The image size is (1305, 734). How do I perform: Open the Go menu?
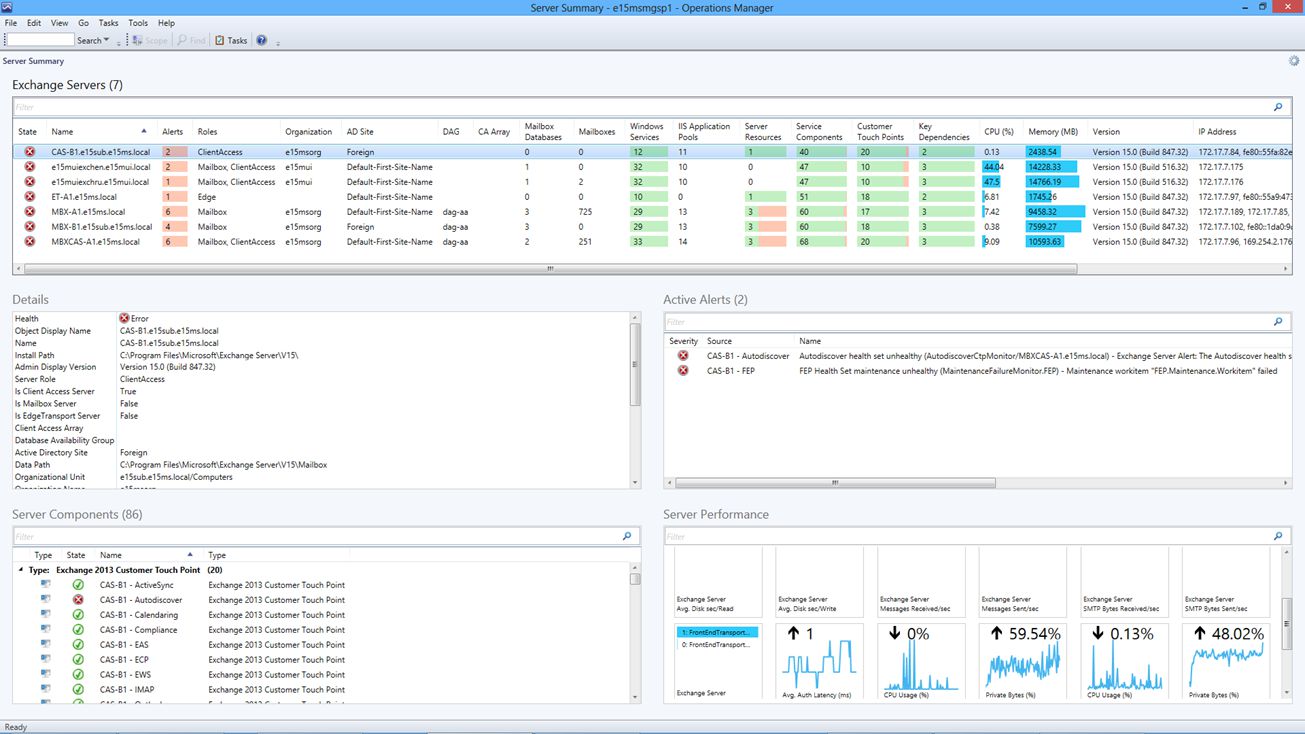[83, 23]
